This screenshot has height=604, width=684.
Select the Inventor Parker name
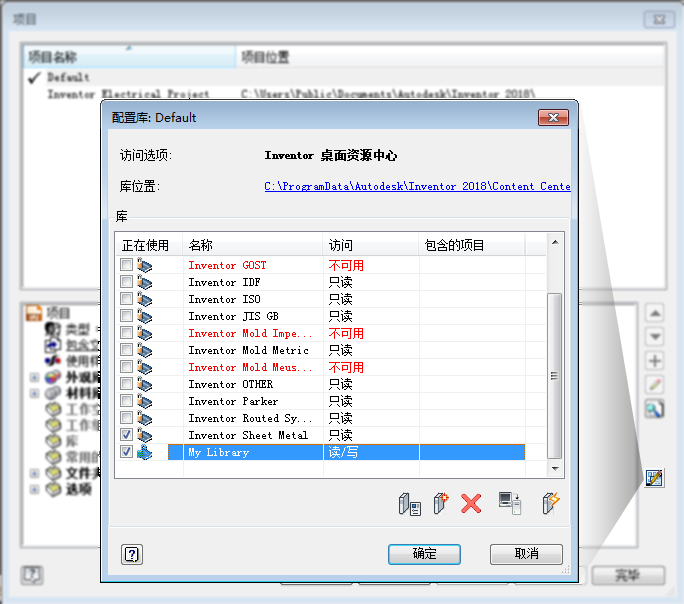pyautogui.click(x=233, y=401)
